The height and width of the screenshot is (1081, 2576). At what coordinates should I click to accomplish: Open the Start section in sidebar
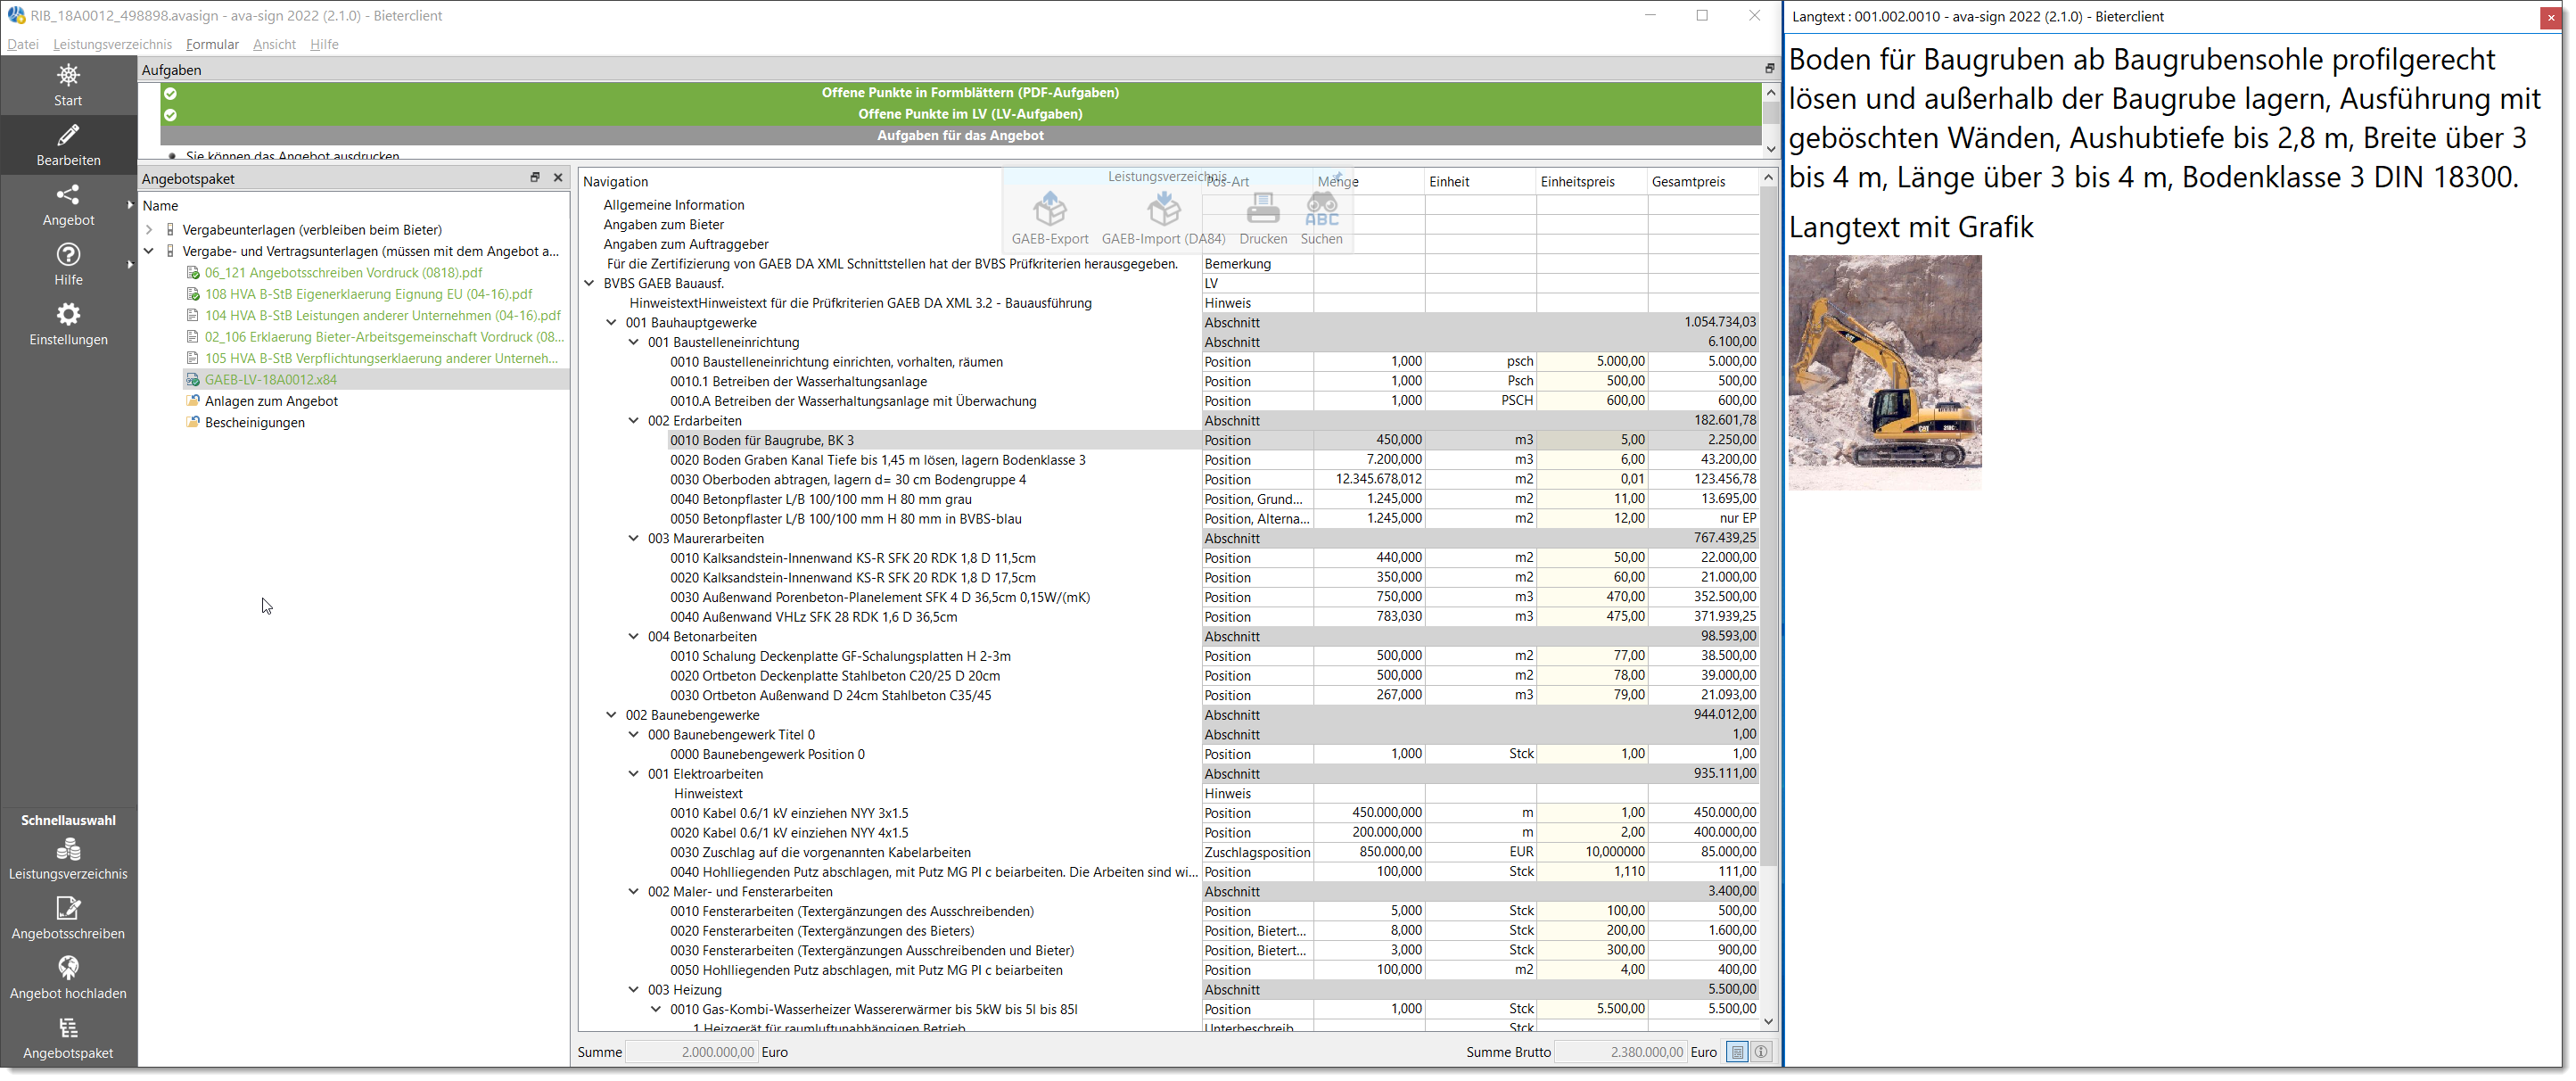pyautogui.click(x=68, y=84)
